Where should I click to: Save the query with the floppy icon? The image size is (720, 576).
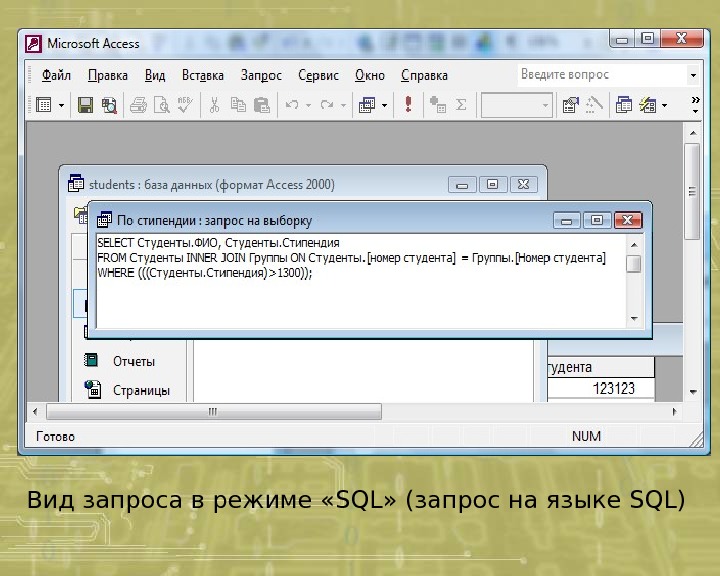(85, 105)
